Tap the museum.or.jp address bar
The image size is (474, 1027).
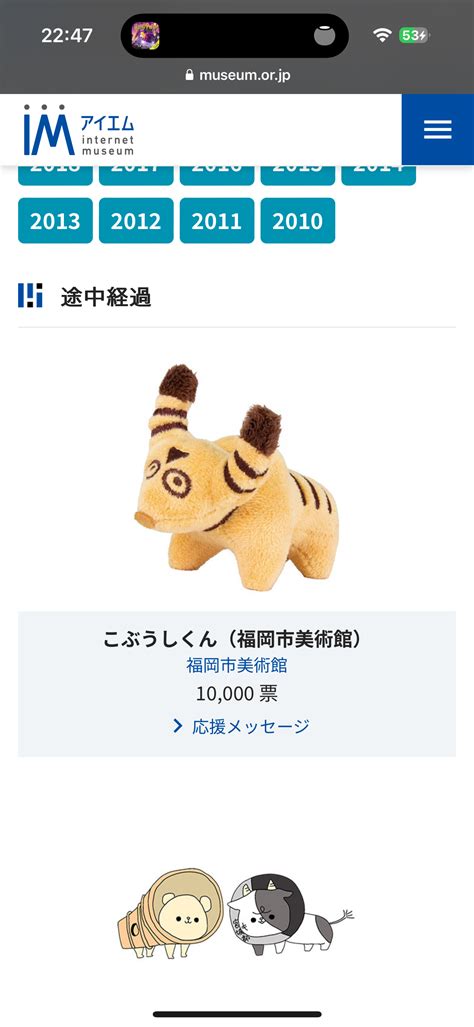(237, 75)
